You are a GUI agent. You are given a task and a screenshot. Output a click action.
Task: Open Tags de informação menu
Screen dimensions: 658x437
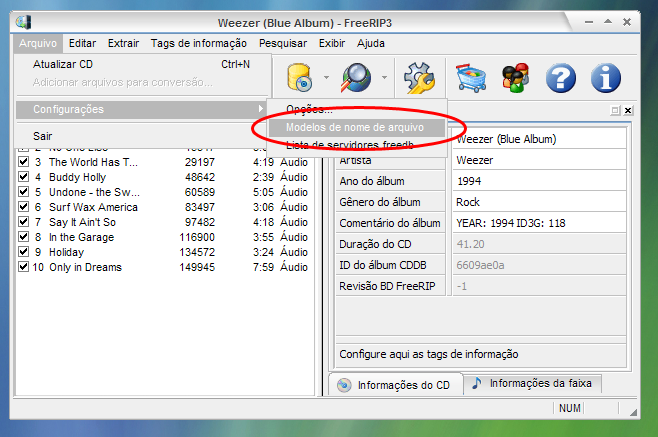coord(199,43)
